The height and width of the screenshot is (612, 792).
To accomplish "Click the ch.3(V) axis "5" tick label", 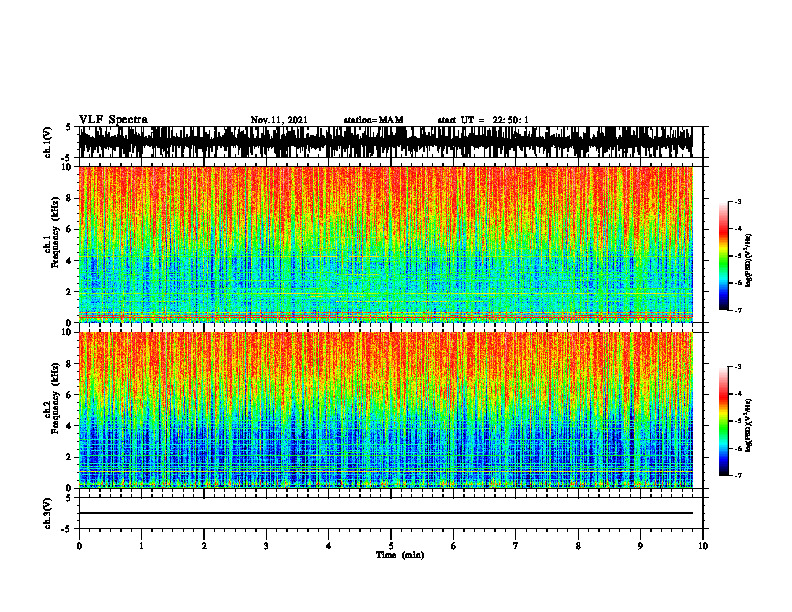I will [x=68, y=499].
